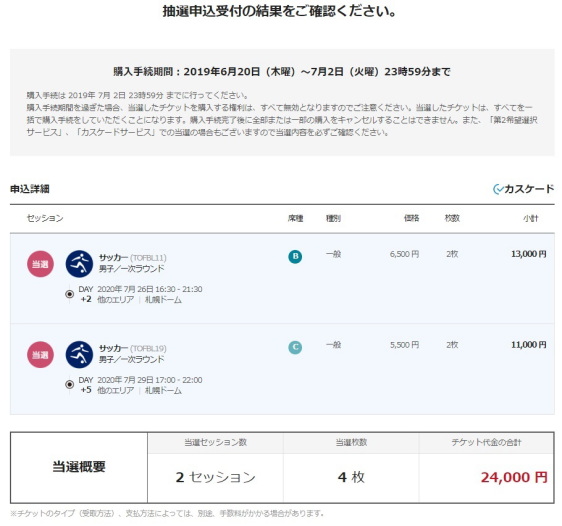Click the 4 枚 winning tickets count

coord(351,477)
